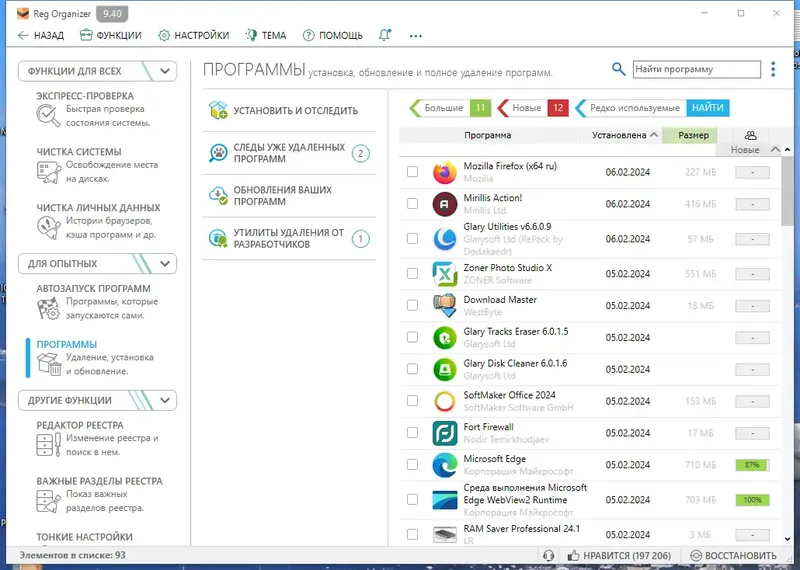Click the System cleanup (Чистка системы) icon

[48, 172]
